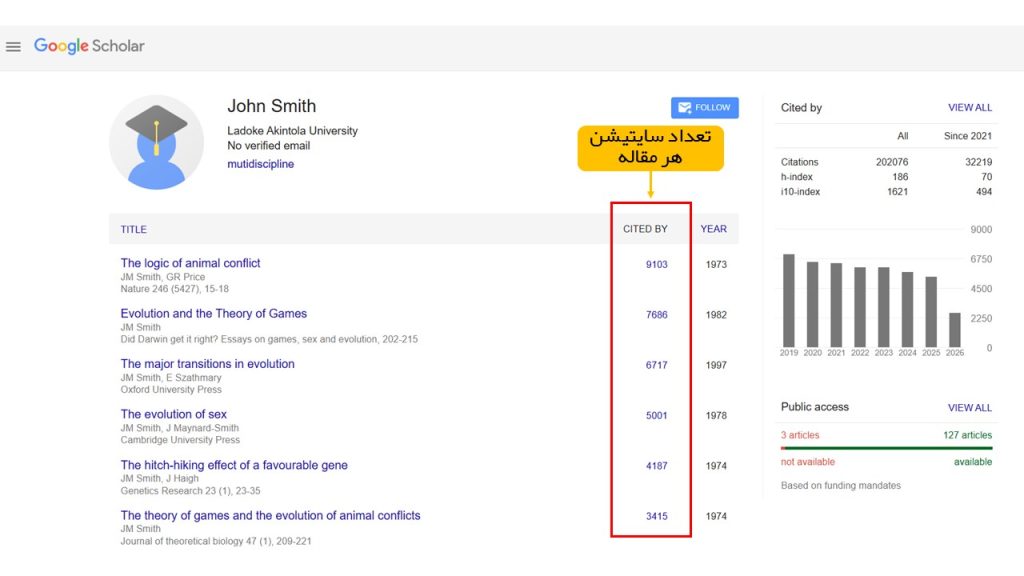The width and height of the screenshot is (1024, 576).
Task: Open the hamburger menu icon
Action: pos(13,47)
